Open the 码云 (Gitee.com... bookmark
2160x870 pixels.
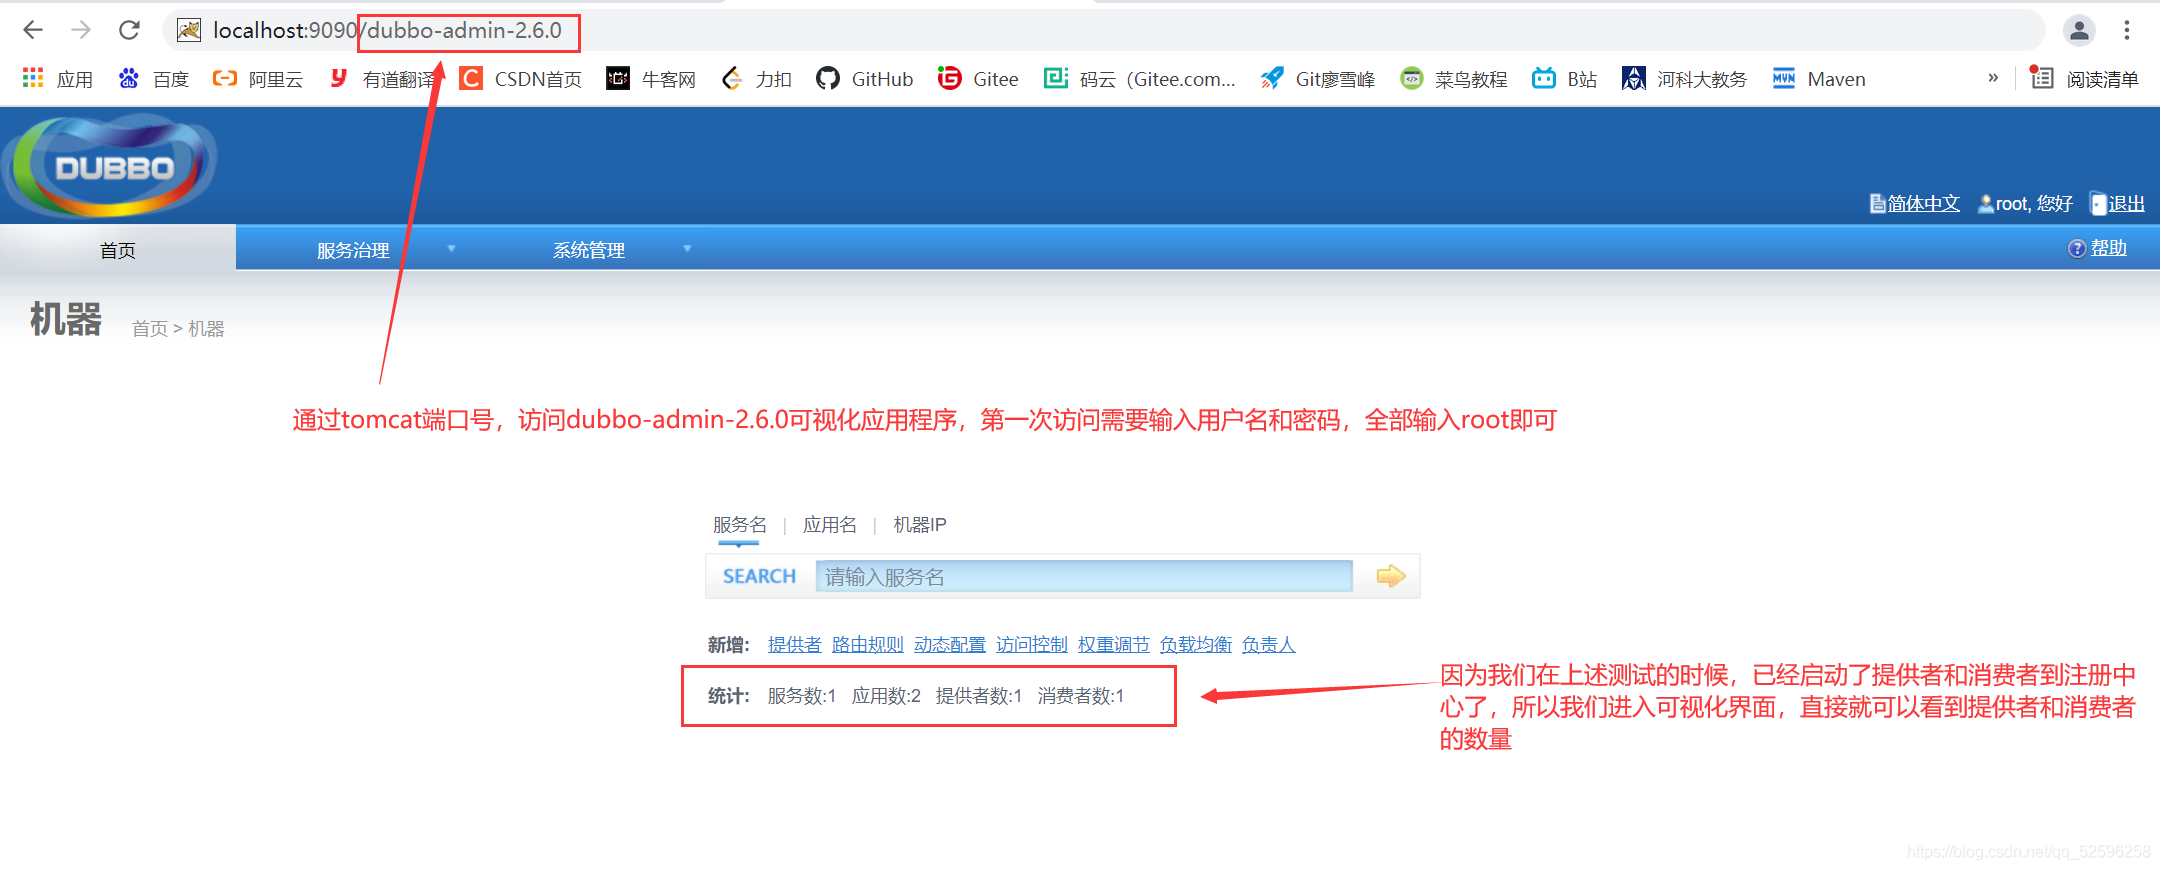[1140, 78]
